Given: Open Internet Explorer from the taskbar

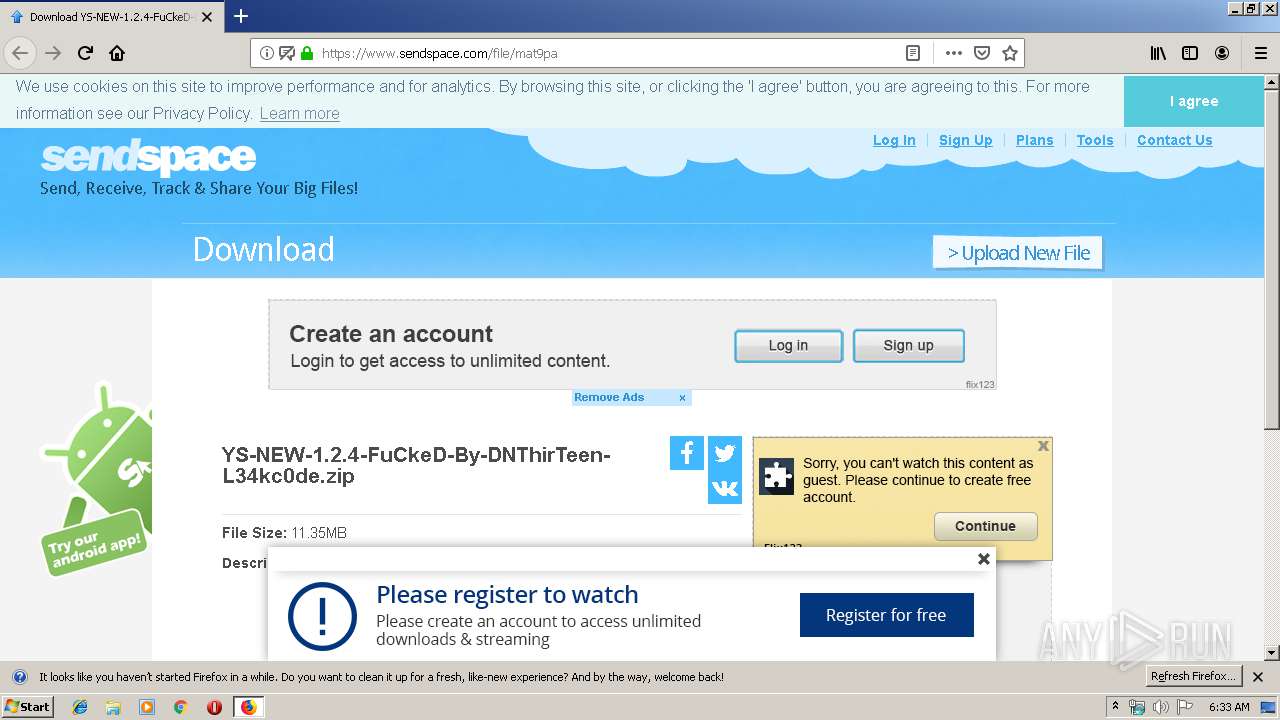Looking at the screenshot, I should (80, 707).
